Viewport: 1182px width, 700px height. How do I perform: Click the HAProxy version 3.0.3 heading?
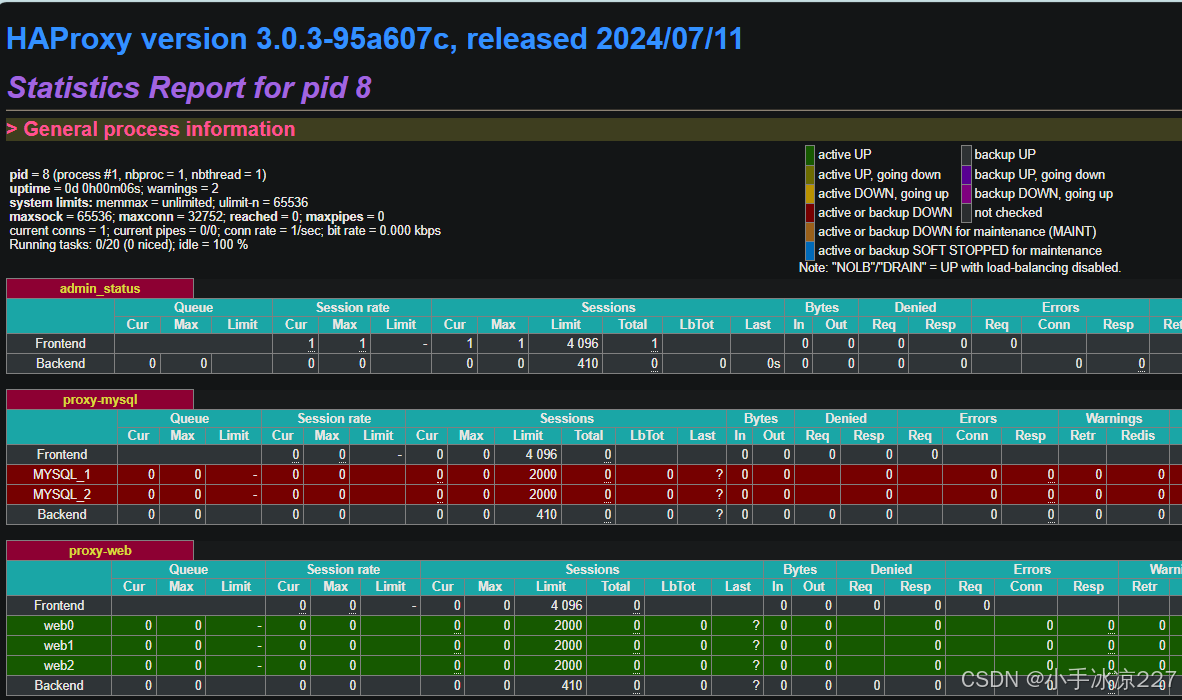pyautogui.click(x=375, y=39)
